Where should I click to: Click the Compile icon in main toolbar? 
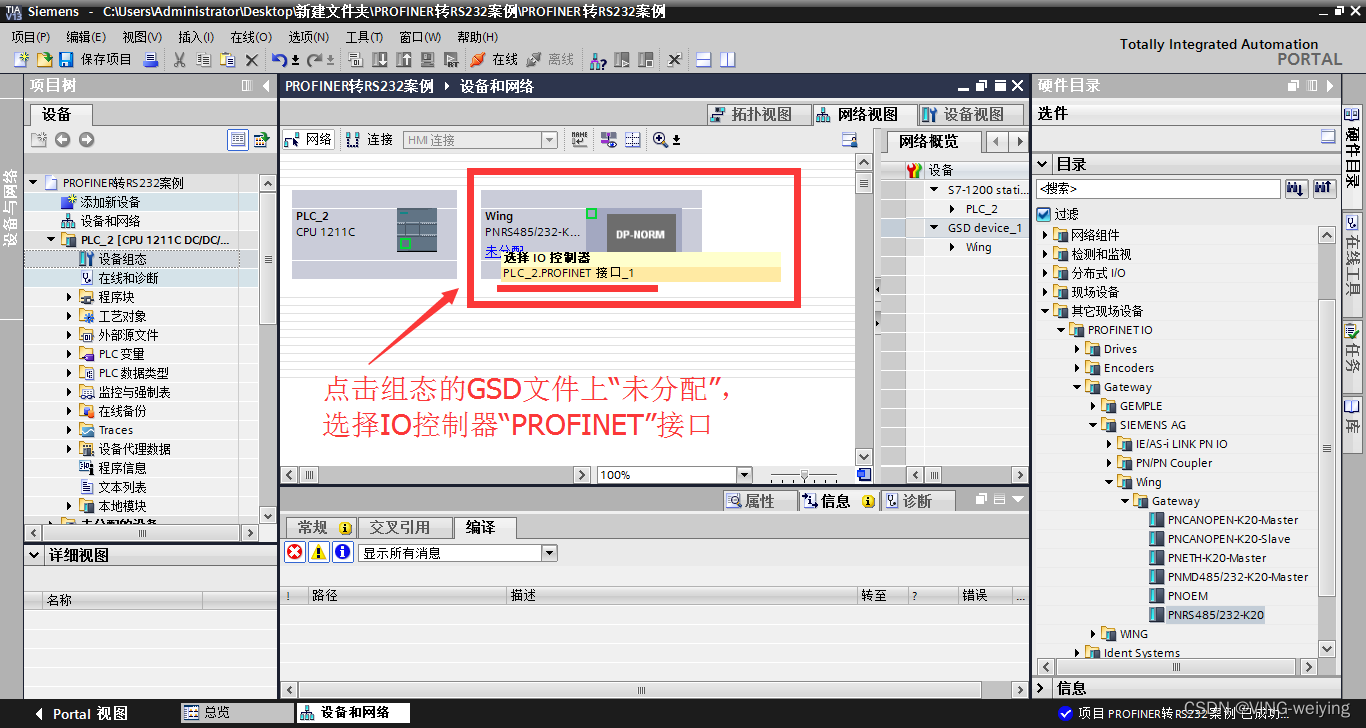(x=356, y=60)
